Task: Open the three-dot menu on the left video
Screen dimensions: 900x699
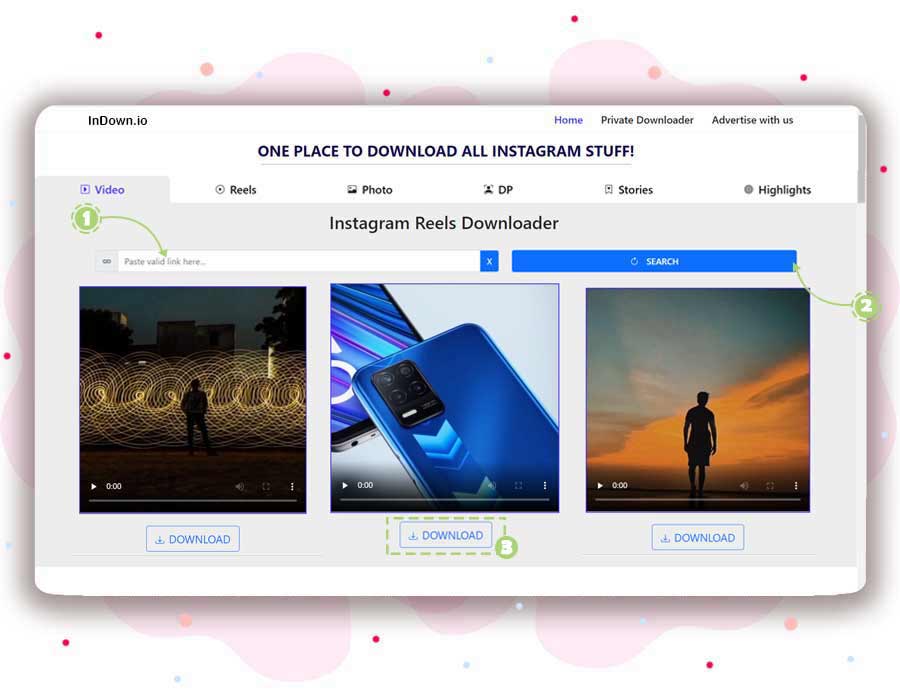Action: point(291,485)
